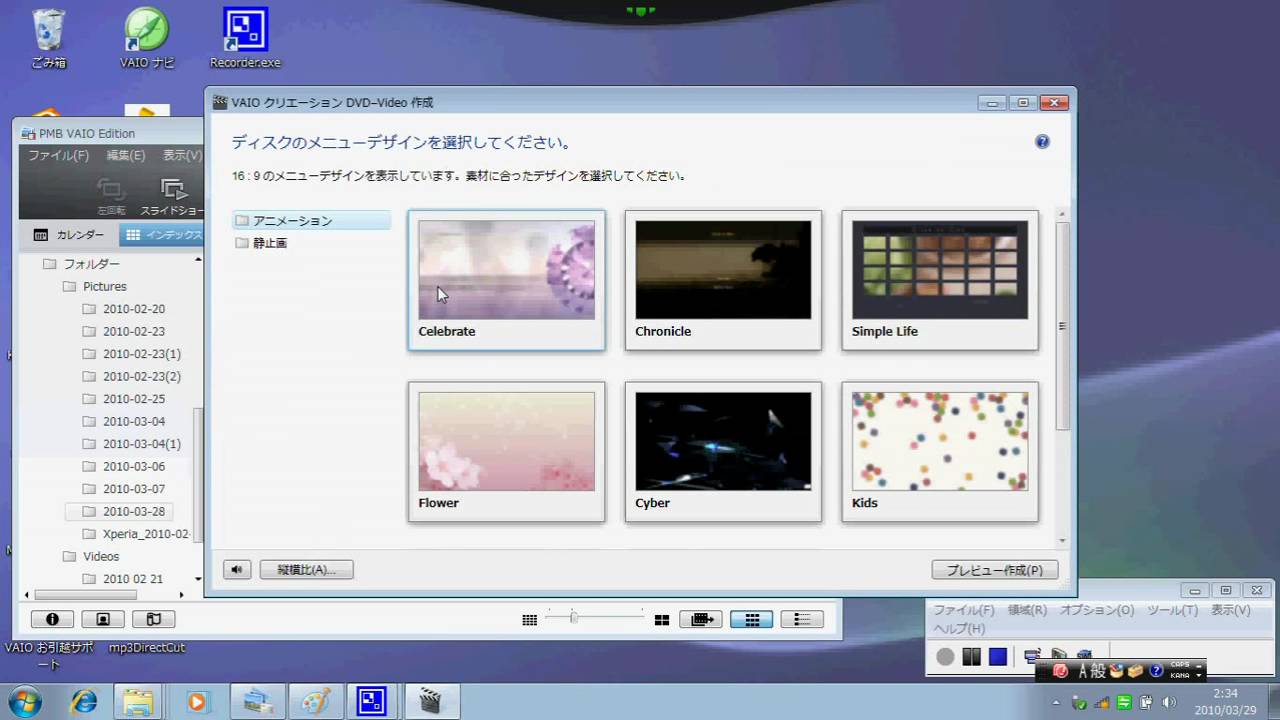This screenshot has width=1280, height=720.
Task: Select the Chronicle menu design thumbnail
Action: coord(723,280)
